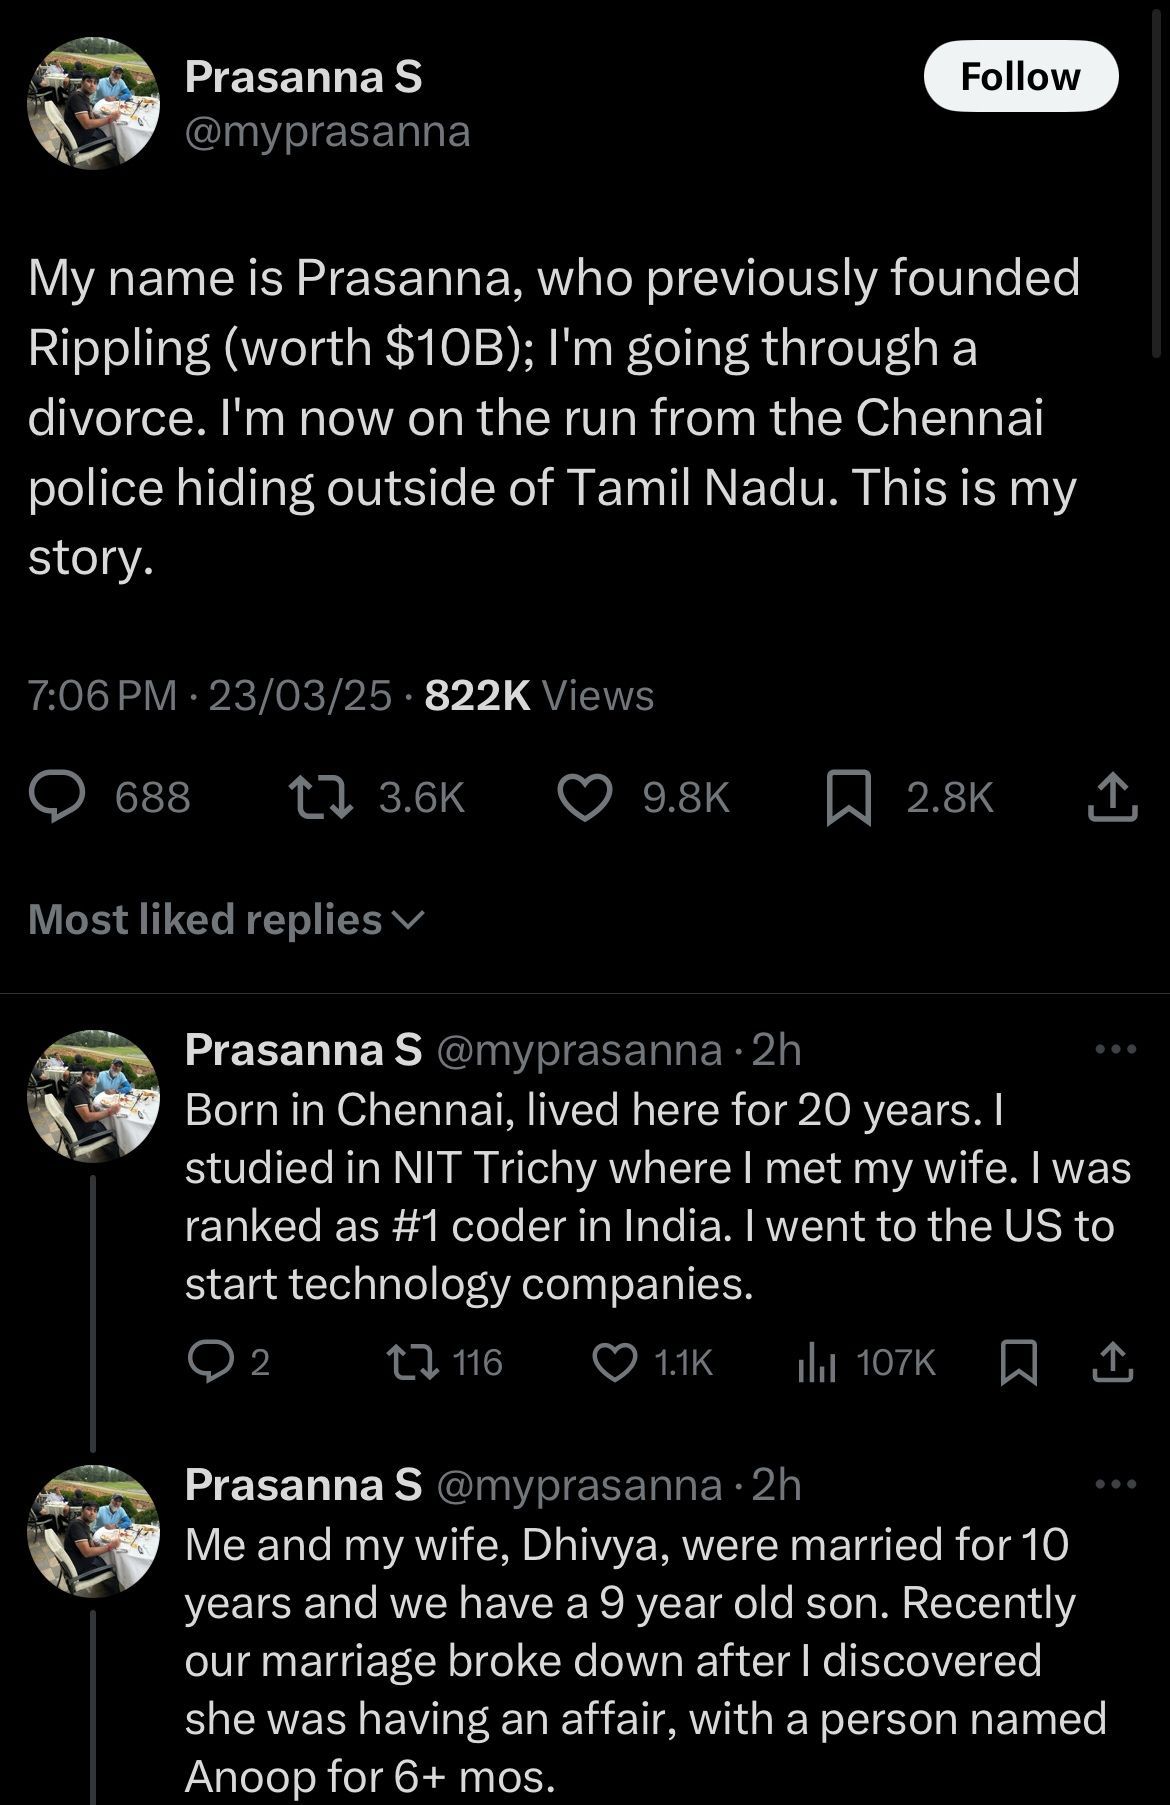Like the main tweet with 9.8K likes

coord(585,797)
